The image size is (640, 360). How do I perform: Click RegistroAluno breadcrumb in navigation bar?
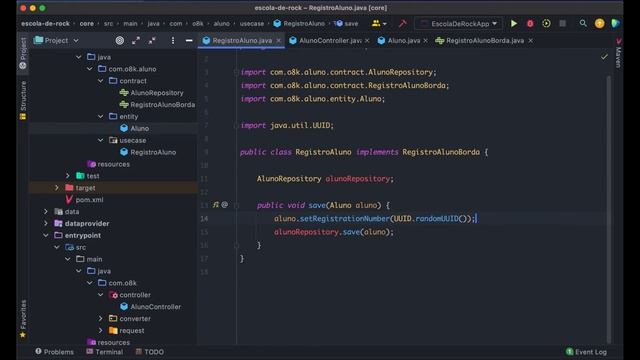point(299,24)
